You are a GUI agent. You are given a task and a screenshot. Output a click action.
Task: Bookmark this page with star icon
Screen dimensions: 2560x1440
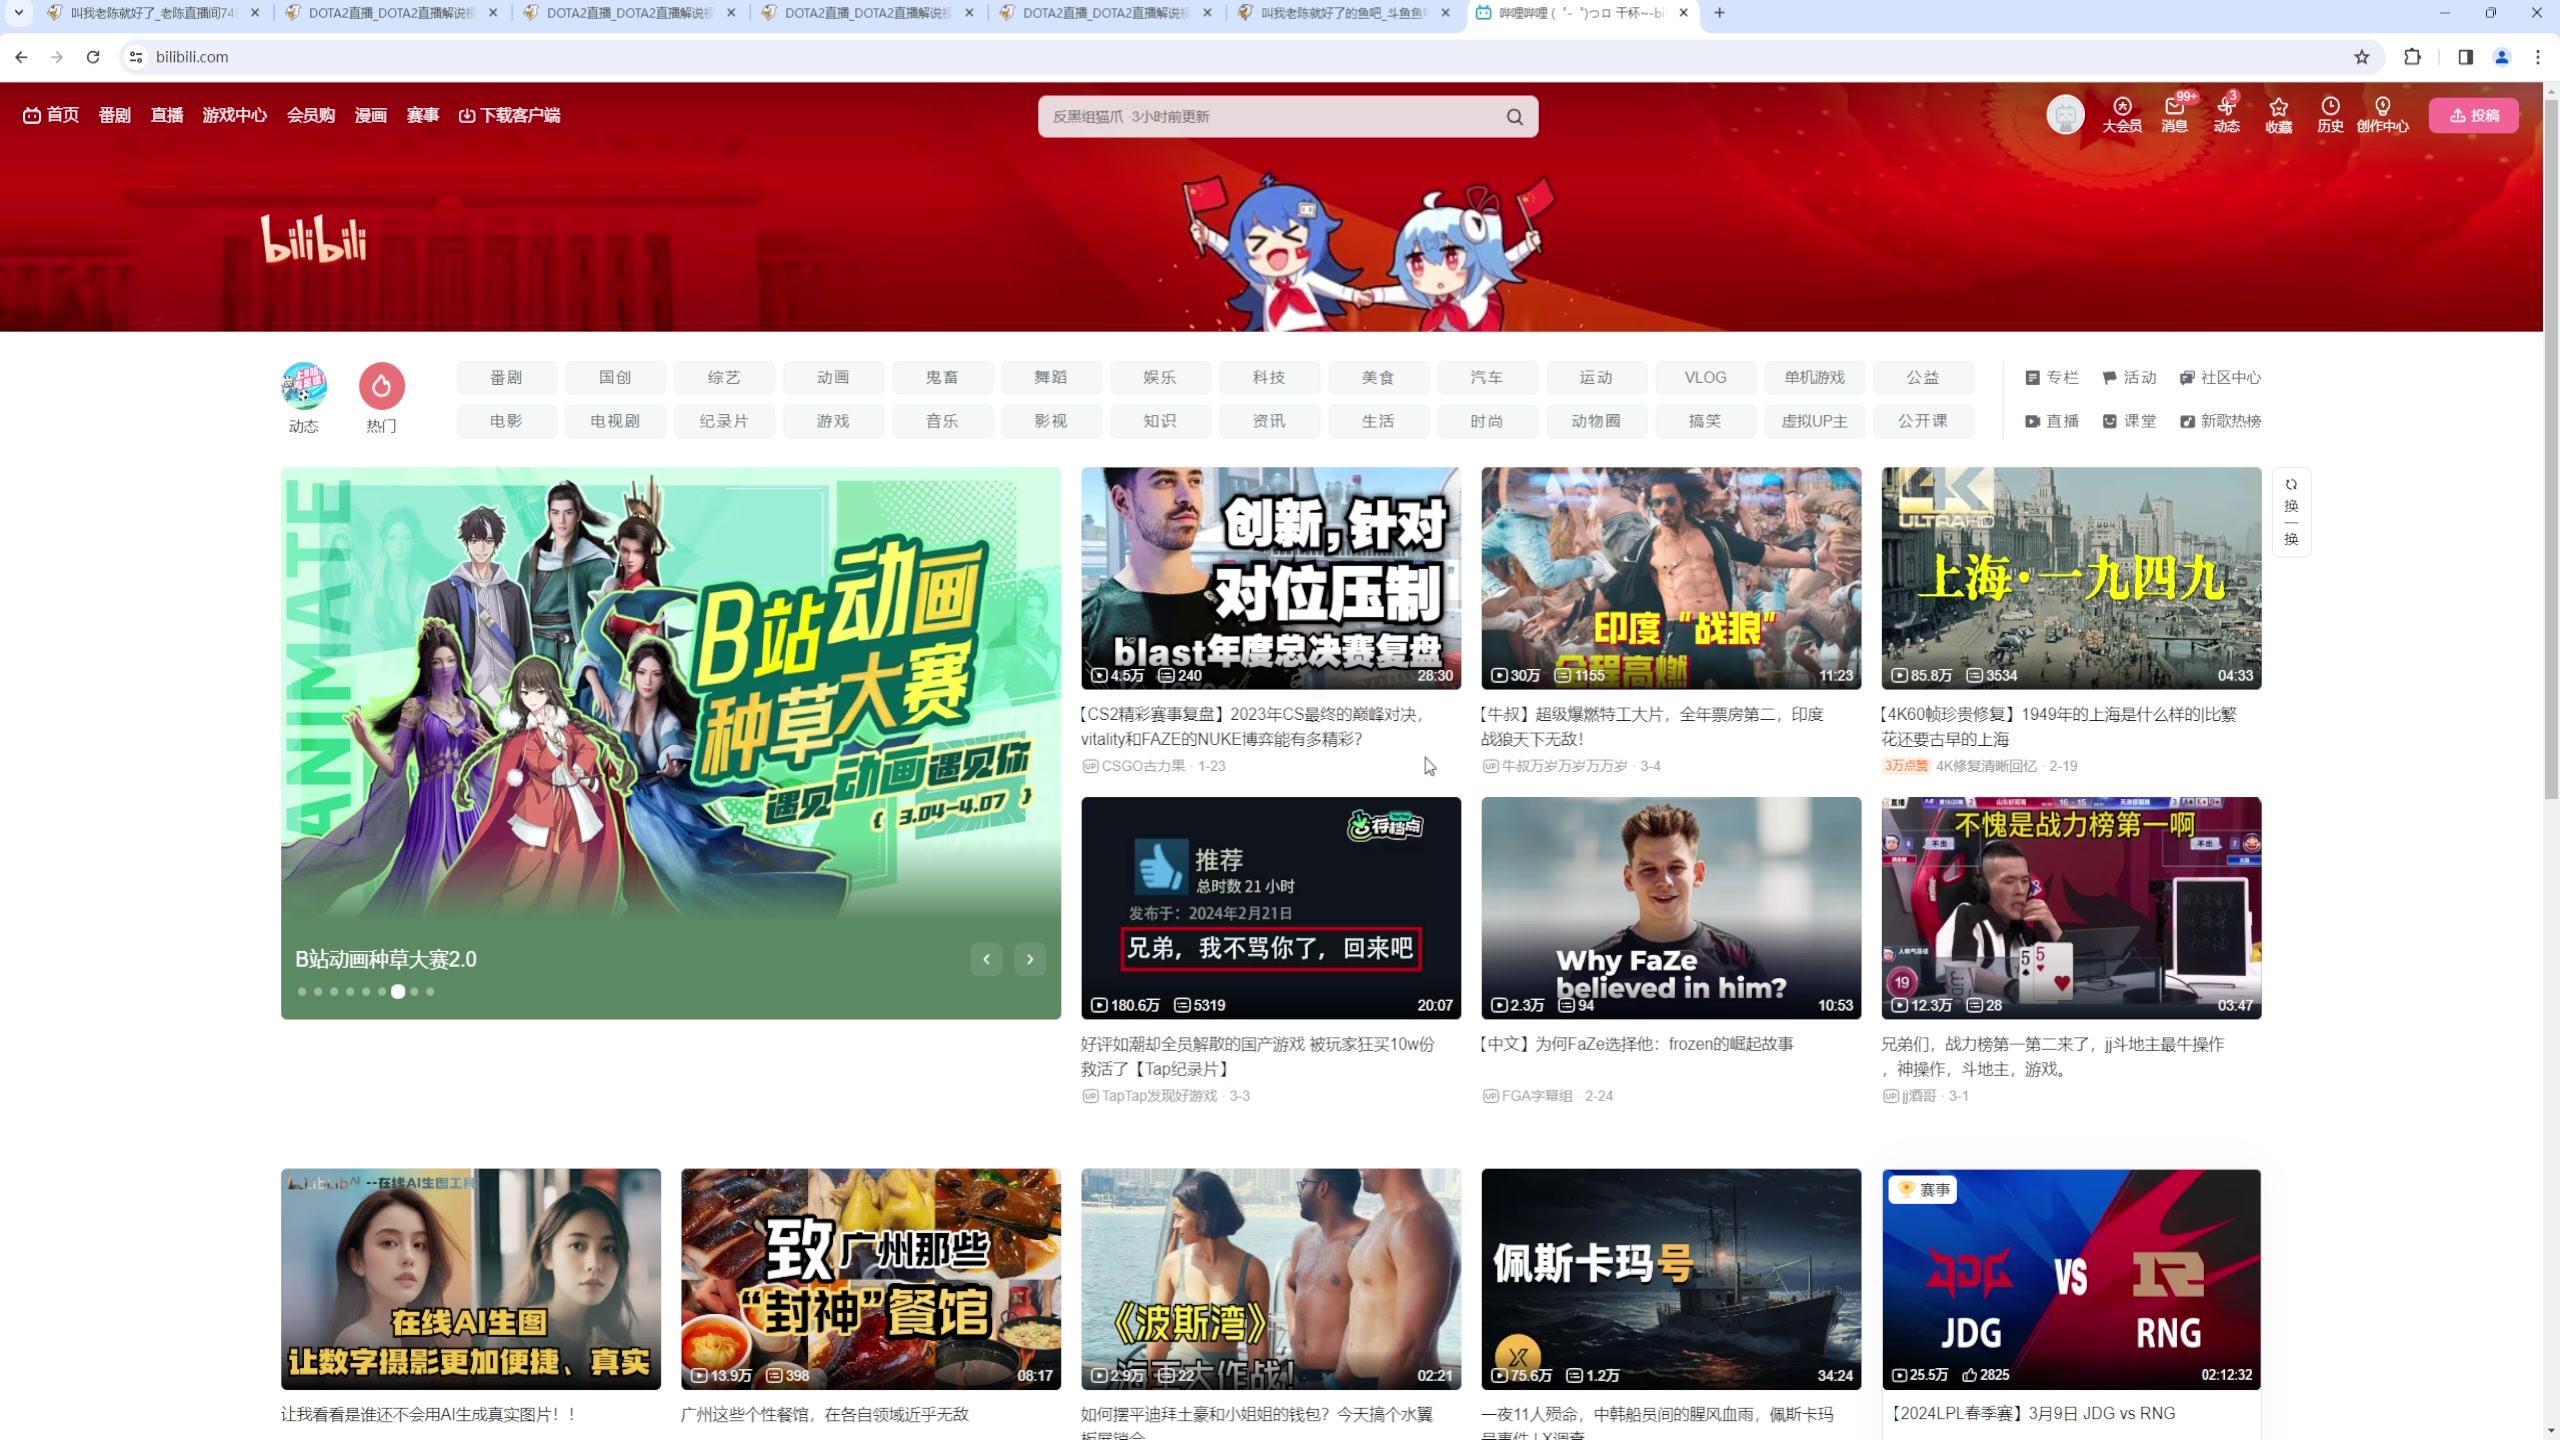pyautogui.click(x=2362, y=57)
